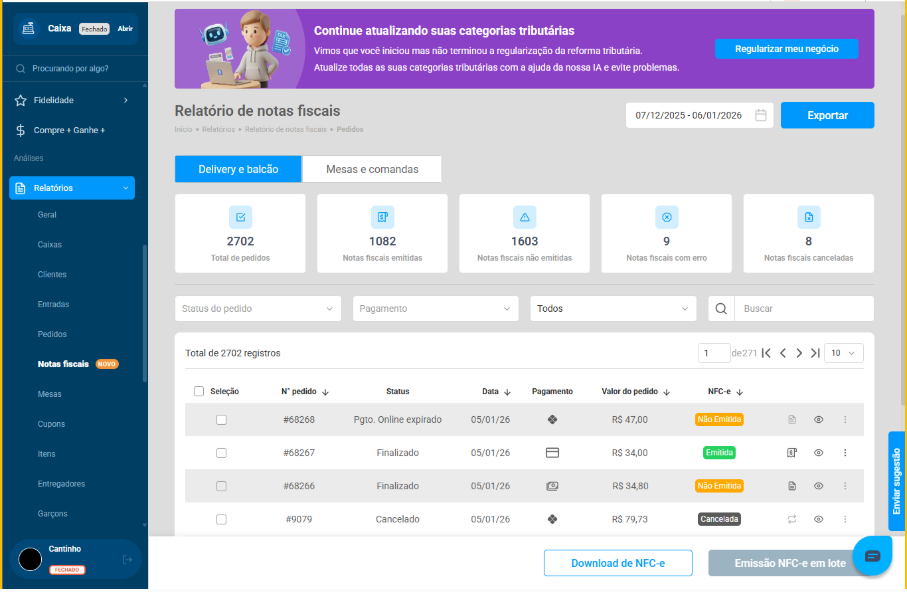
Task: Click the logout icon beside Cantinho
Action: [x=127, y=560]
